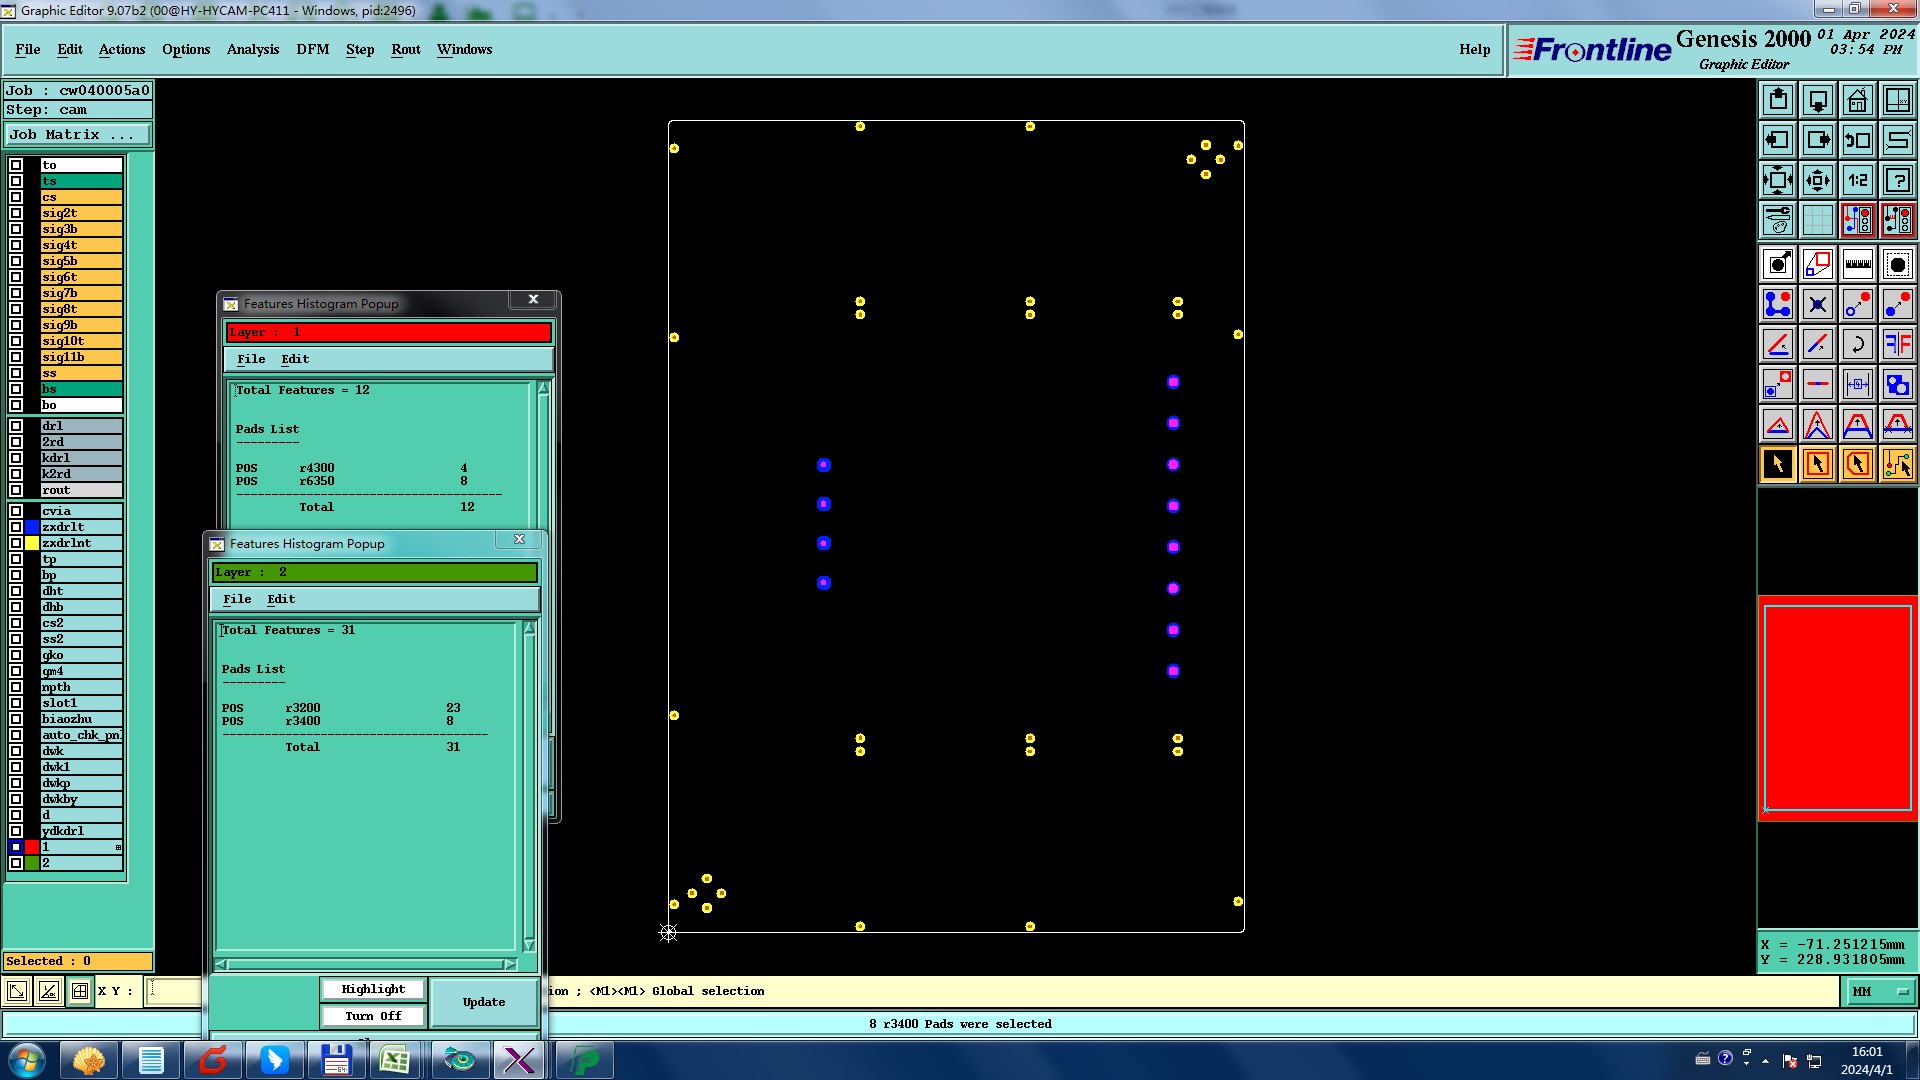Click the grid display icon

point(1817,220)
